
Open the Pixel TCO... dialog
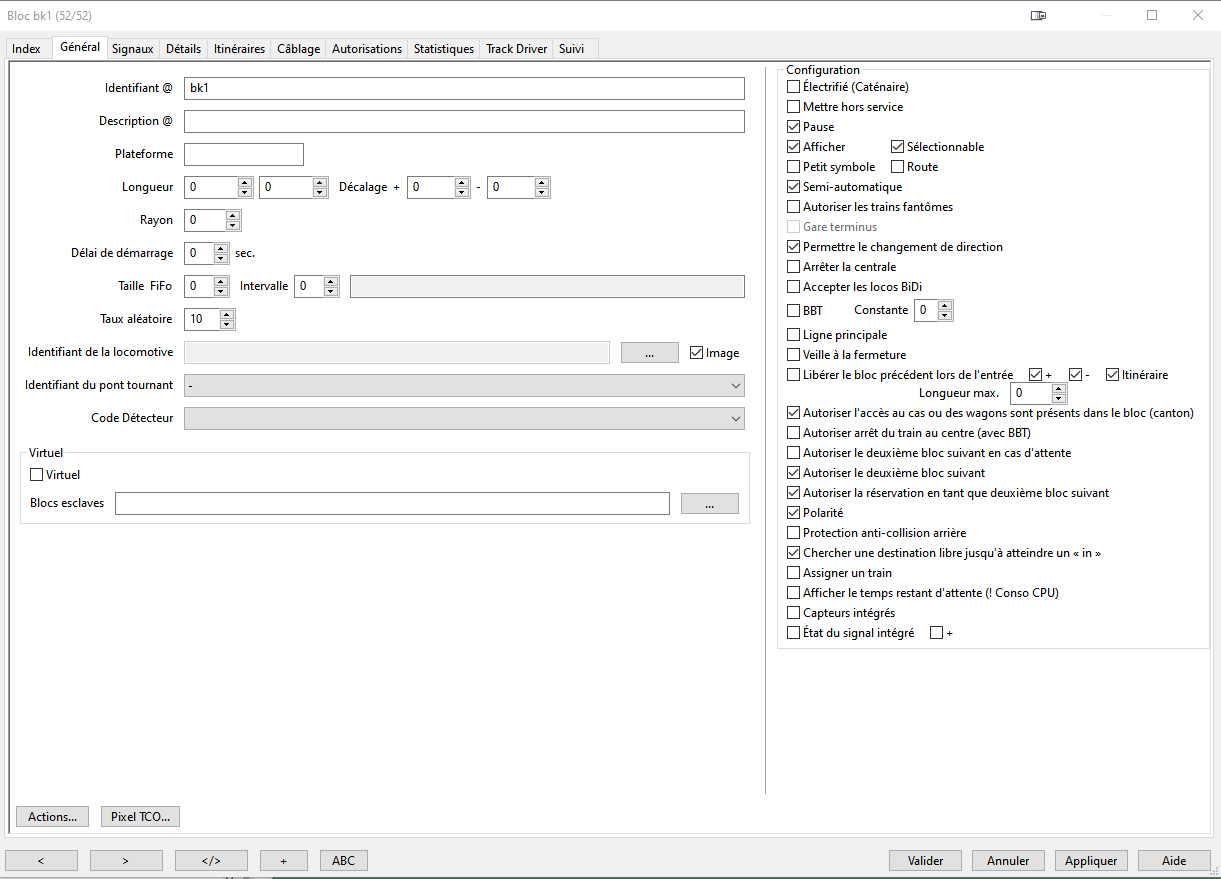point(140,817)
